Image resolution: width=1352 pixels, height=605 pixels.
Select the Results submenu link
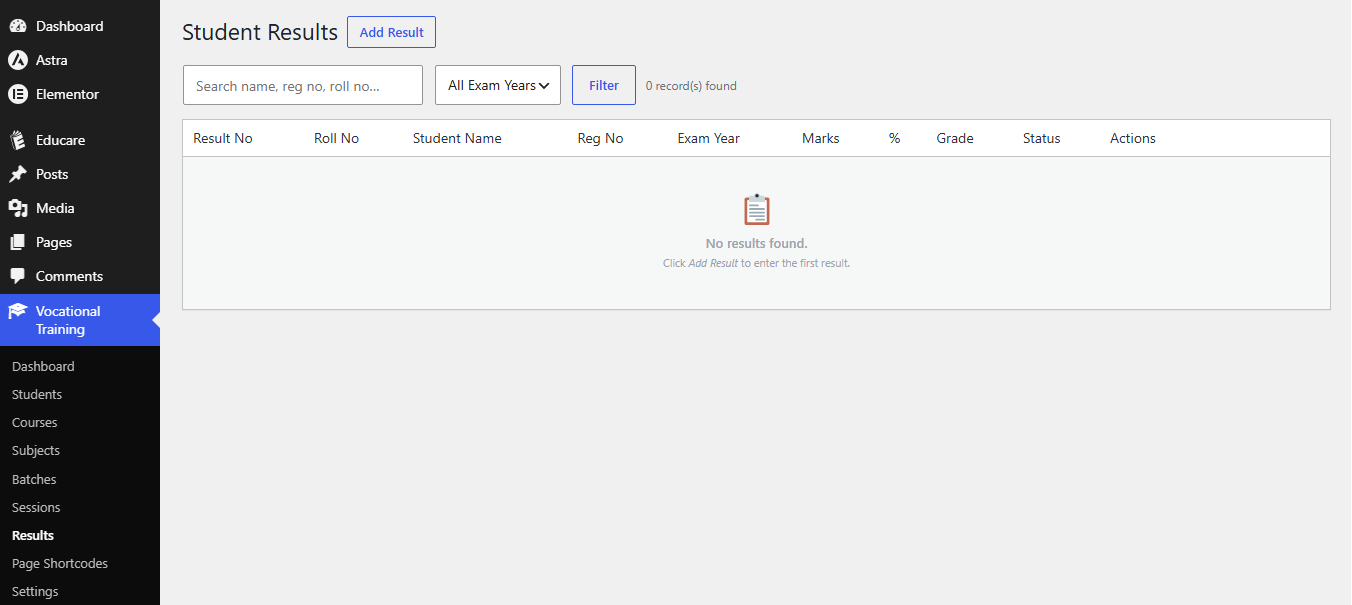33,535
